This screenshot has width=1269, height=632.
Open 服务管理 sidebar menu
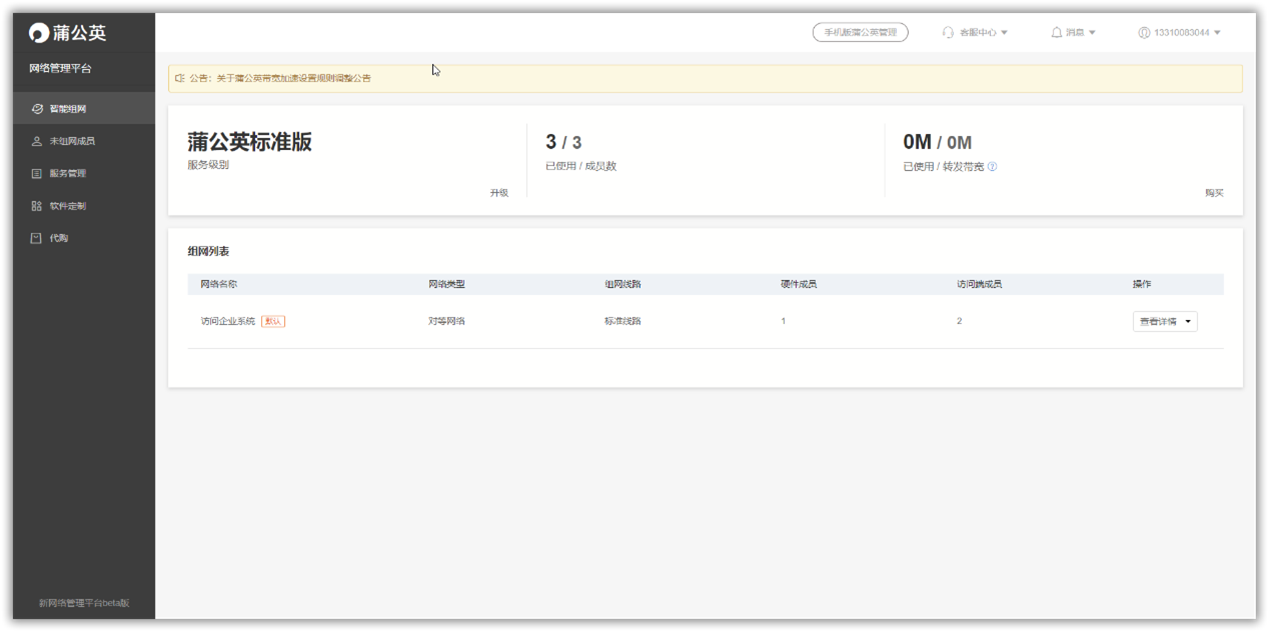pos(84,173)
